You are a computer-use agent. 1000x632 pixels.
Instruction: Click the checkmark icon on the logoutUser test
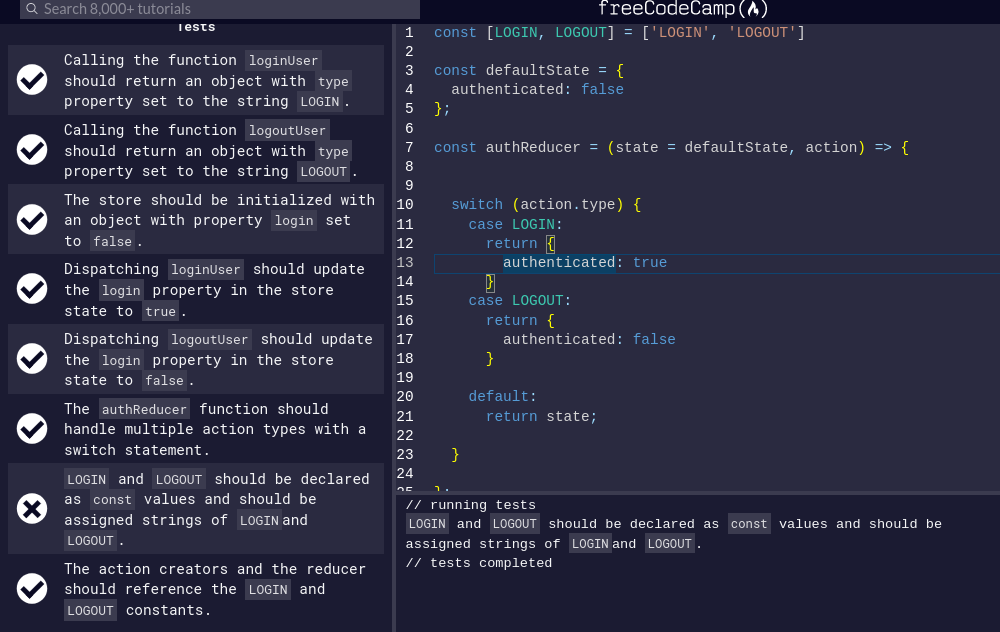coord(31,149)
